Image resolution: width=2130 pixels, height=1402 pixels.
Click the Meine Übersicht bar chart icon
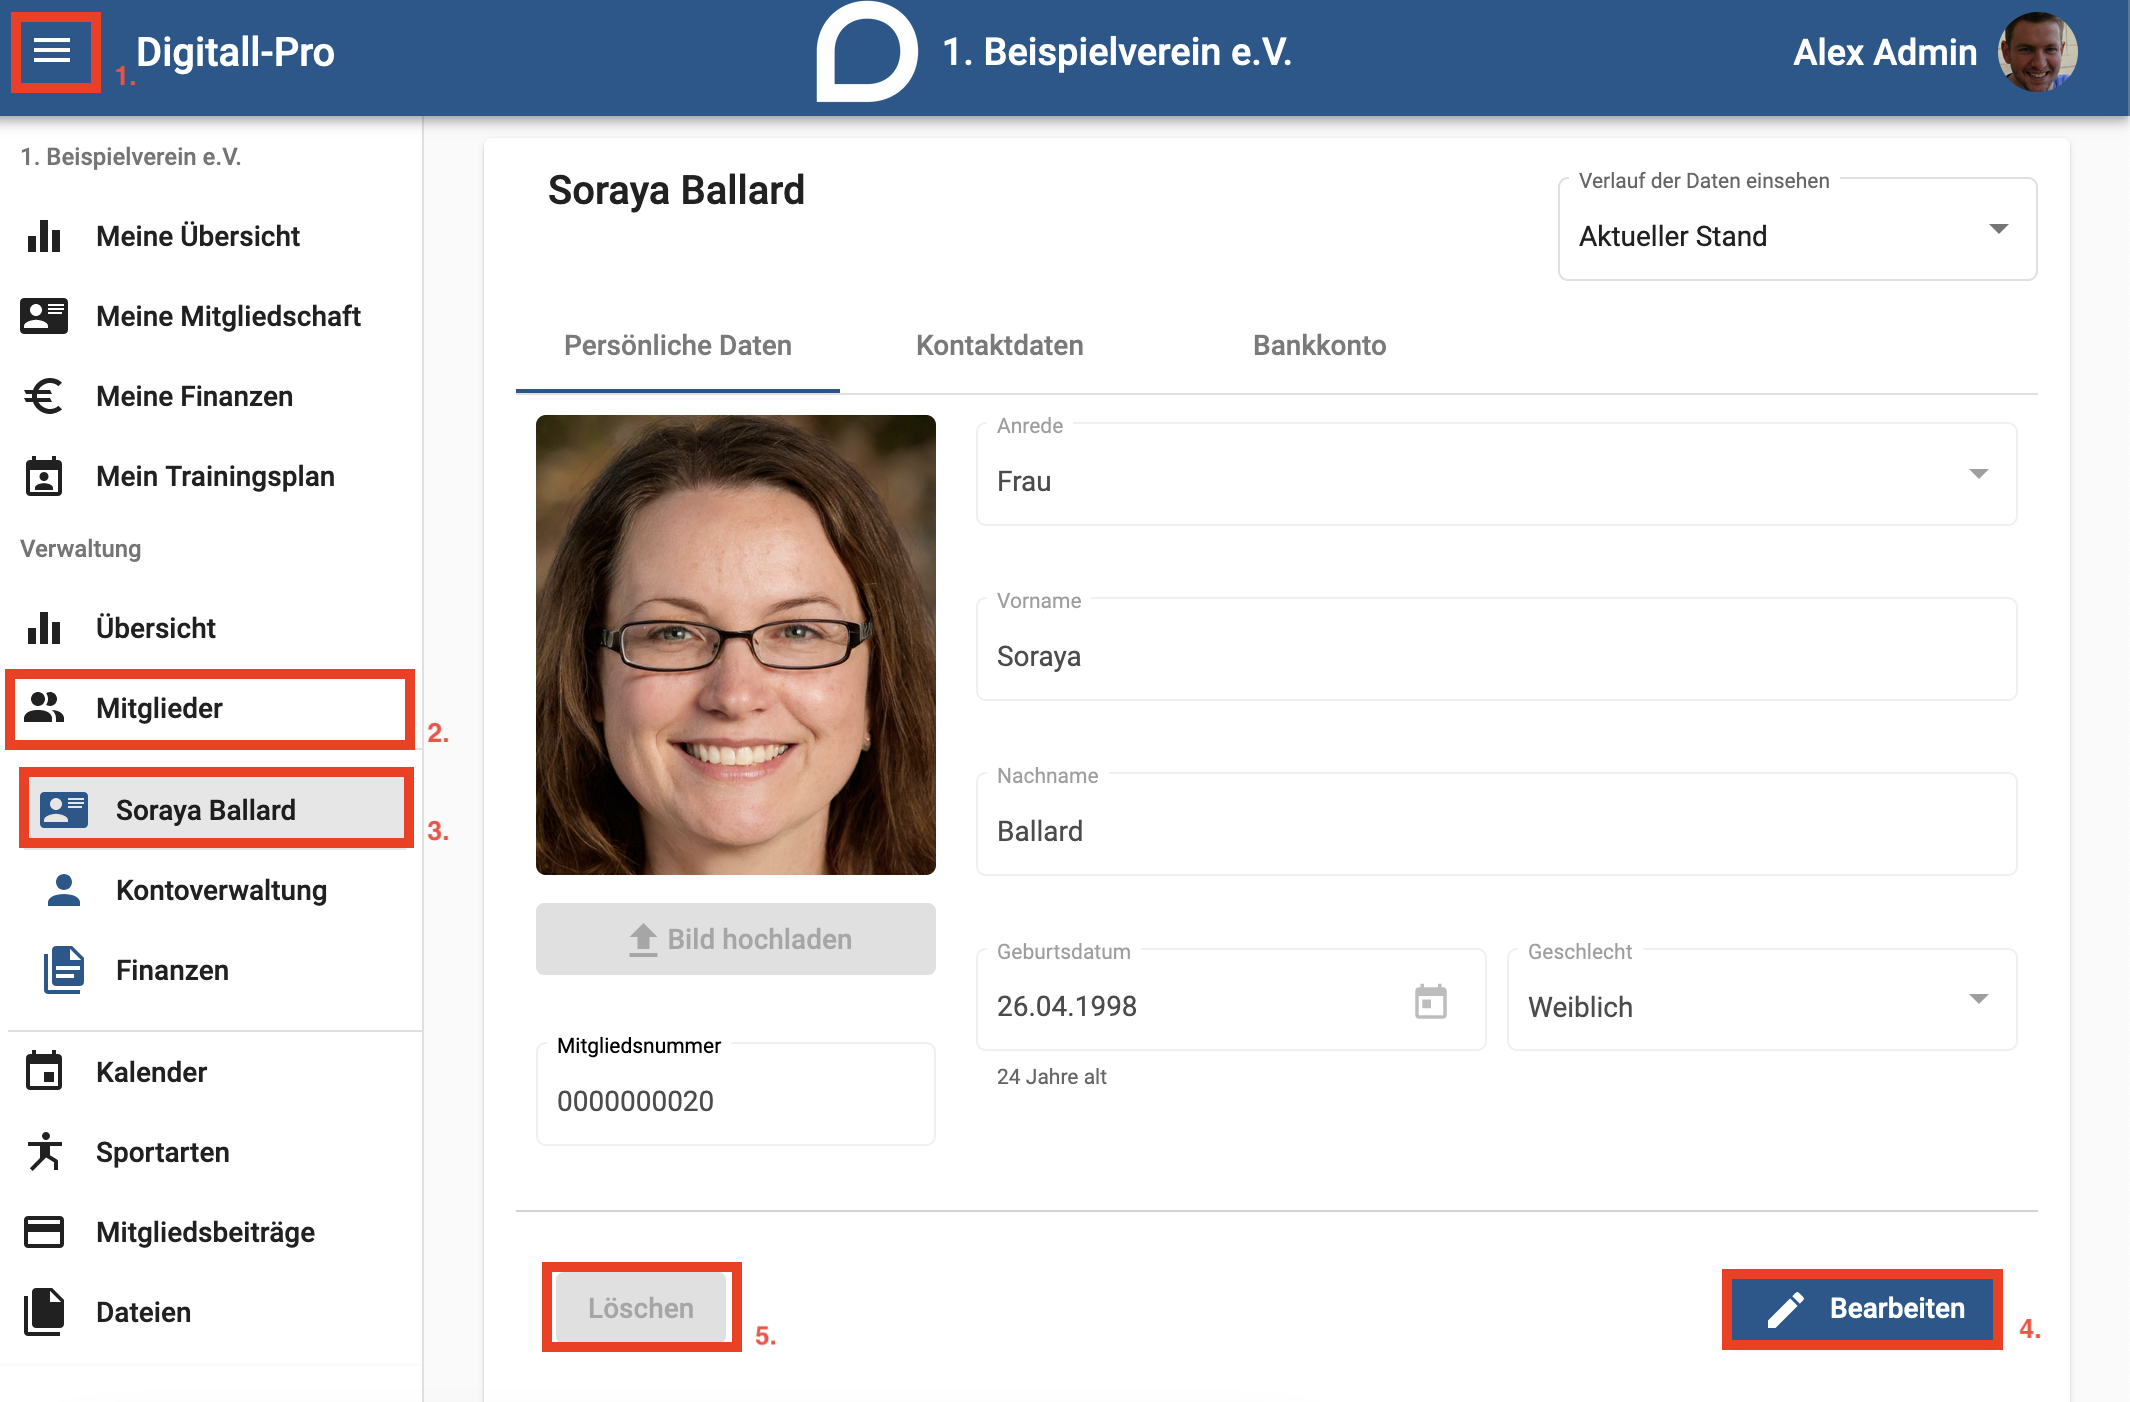click(44, 236)
